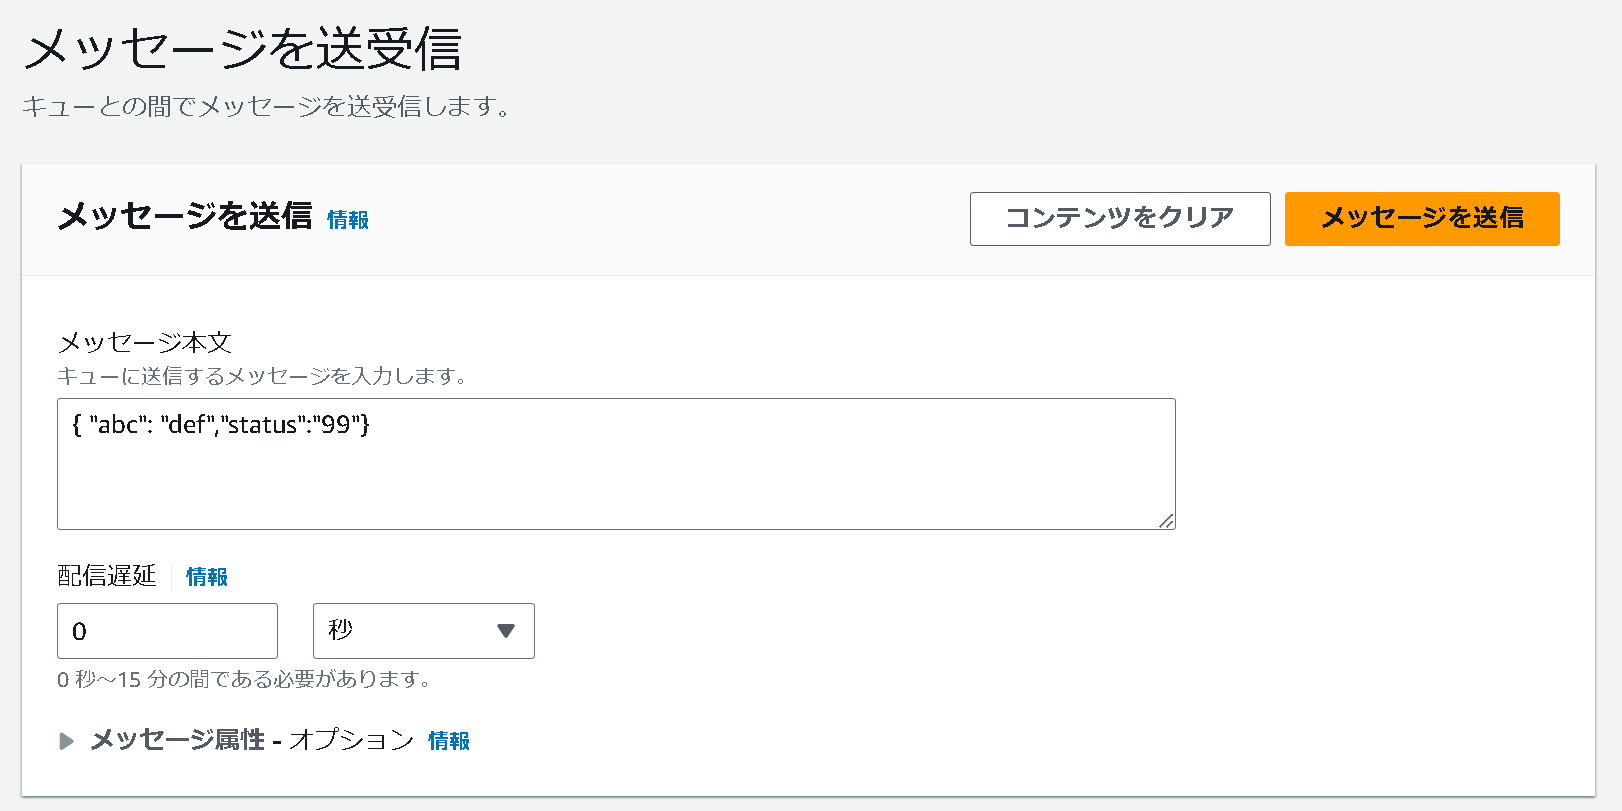This screenshot has height=811, width=1622.
Task: Click the message body resize handle
Action: coord(1166,520)
